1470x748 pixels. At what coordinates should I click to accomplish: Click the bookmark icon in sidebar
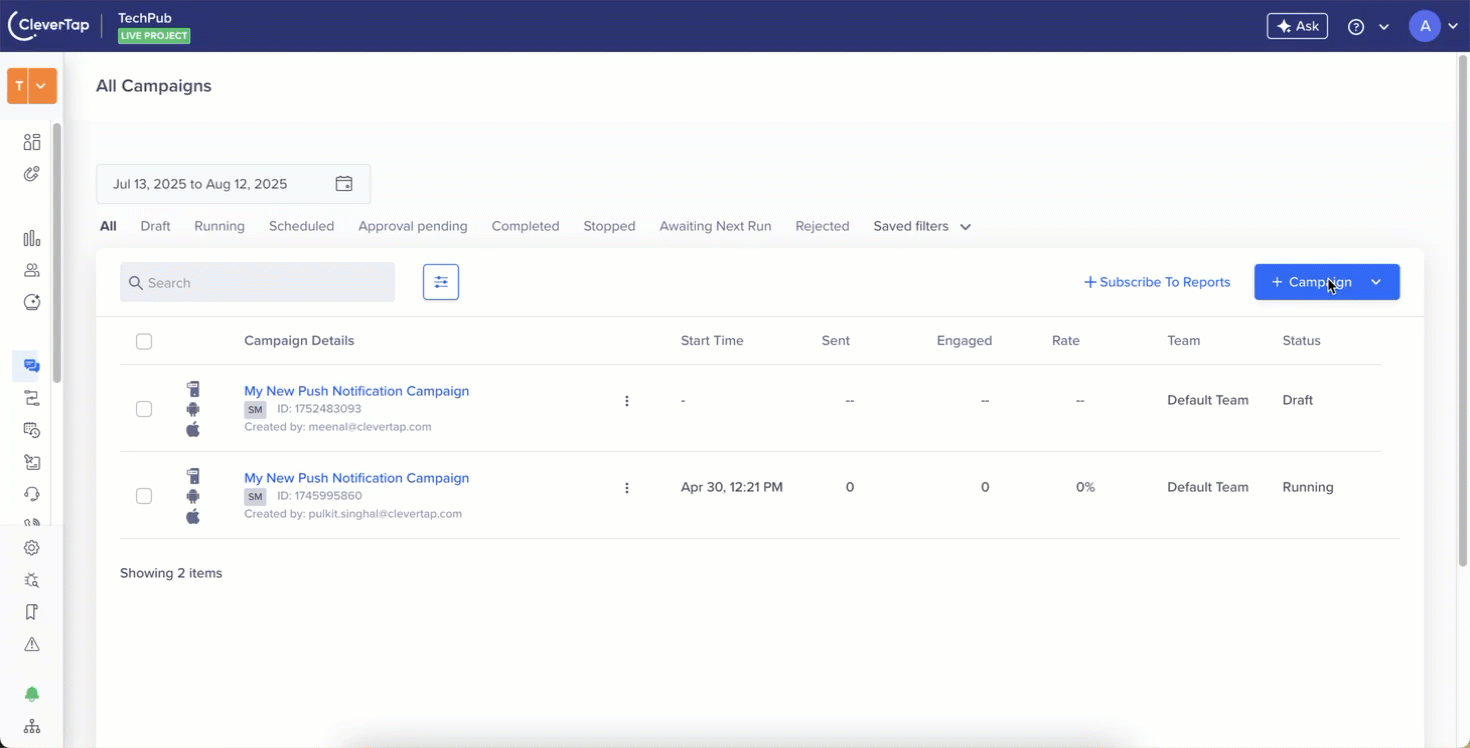[x=32, y=612]
